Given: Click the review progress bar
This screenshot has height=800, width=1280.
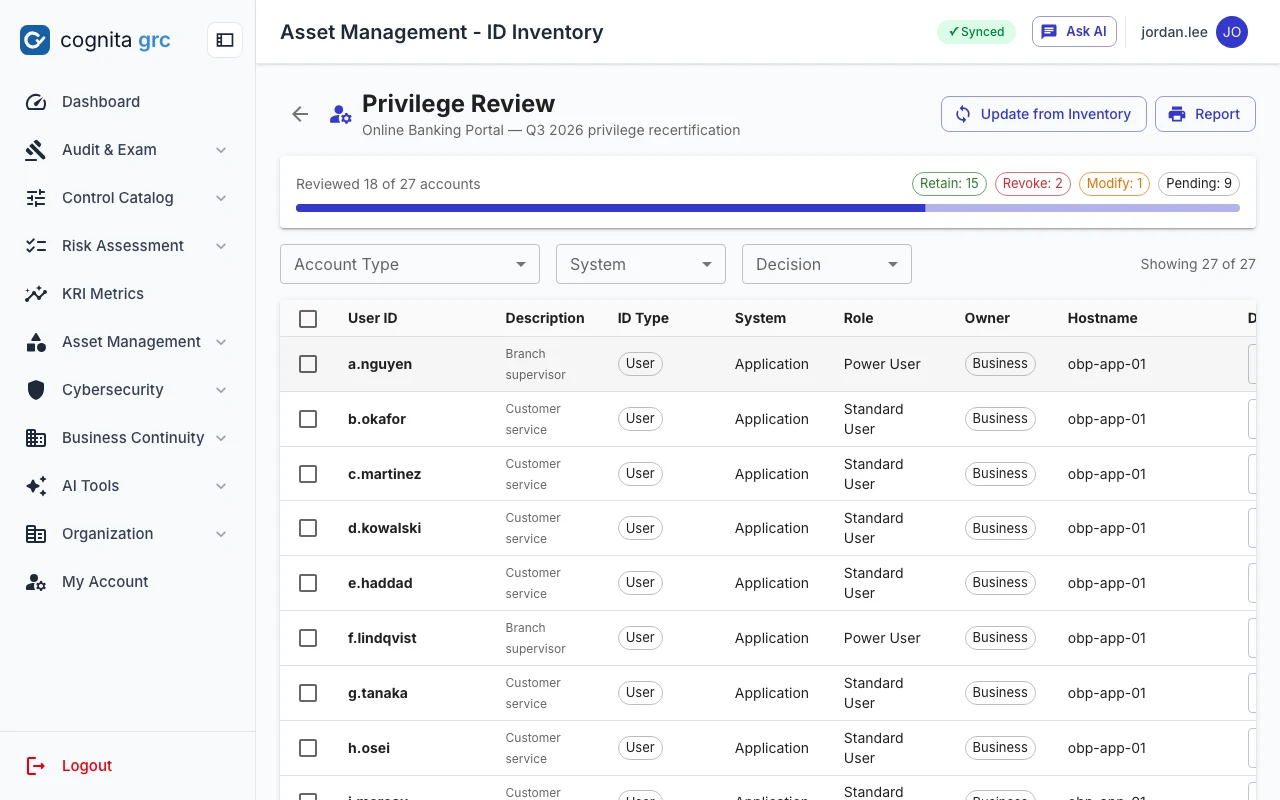Looking at the screenshot, I should pyautogui.click(x=768, y=208).
